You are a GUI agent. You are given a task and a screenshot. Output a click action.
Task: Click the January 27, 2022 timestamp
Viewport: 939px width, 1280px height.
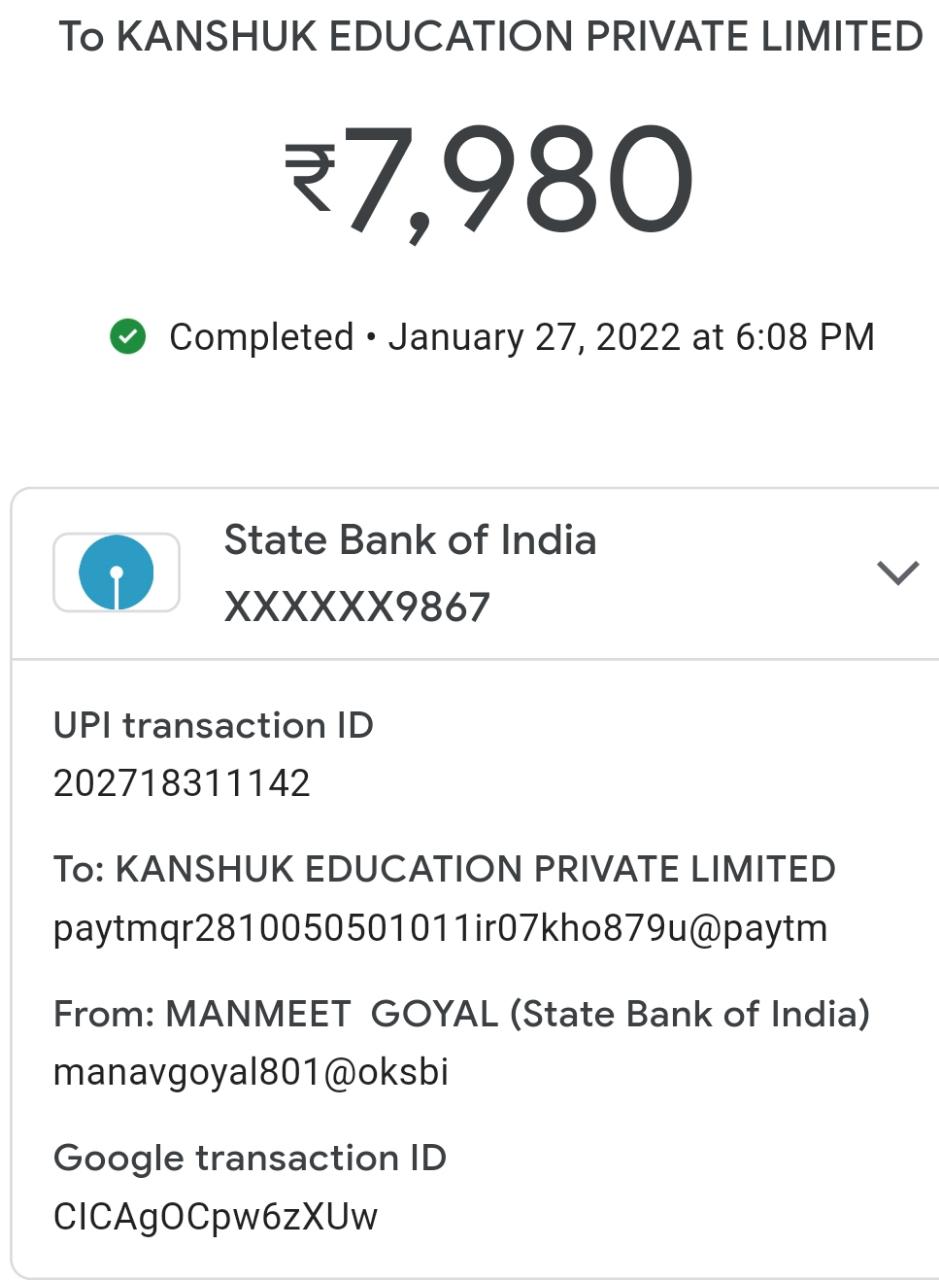tap(535, 338)
